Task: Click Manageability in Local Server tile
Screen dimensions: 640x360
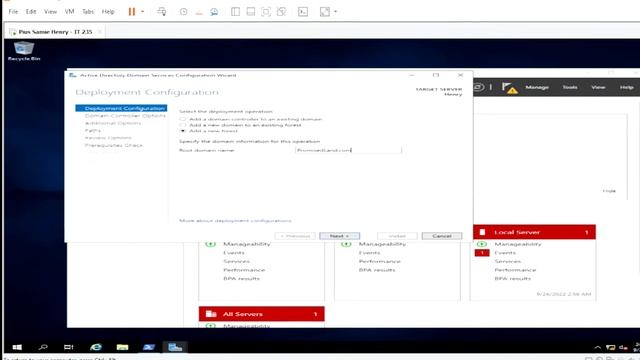Action: coord(518,244)
